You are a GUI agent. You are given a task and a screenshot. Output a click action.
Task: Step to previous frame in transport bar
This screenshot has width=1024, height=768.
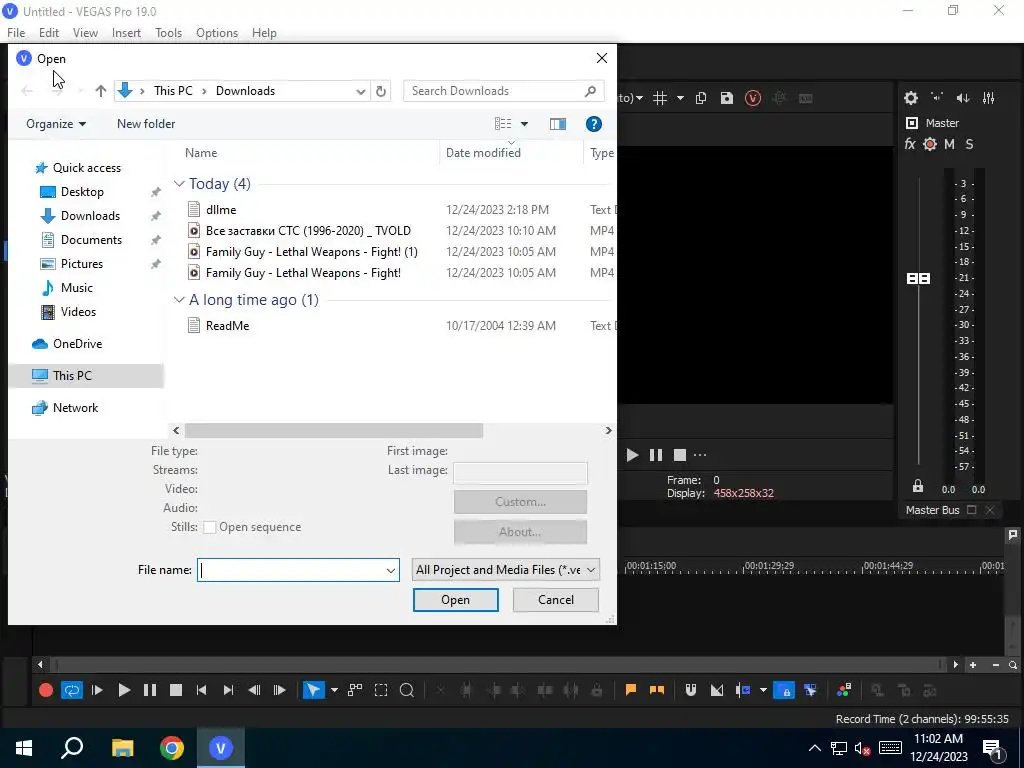click(255, 690)
